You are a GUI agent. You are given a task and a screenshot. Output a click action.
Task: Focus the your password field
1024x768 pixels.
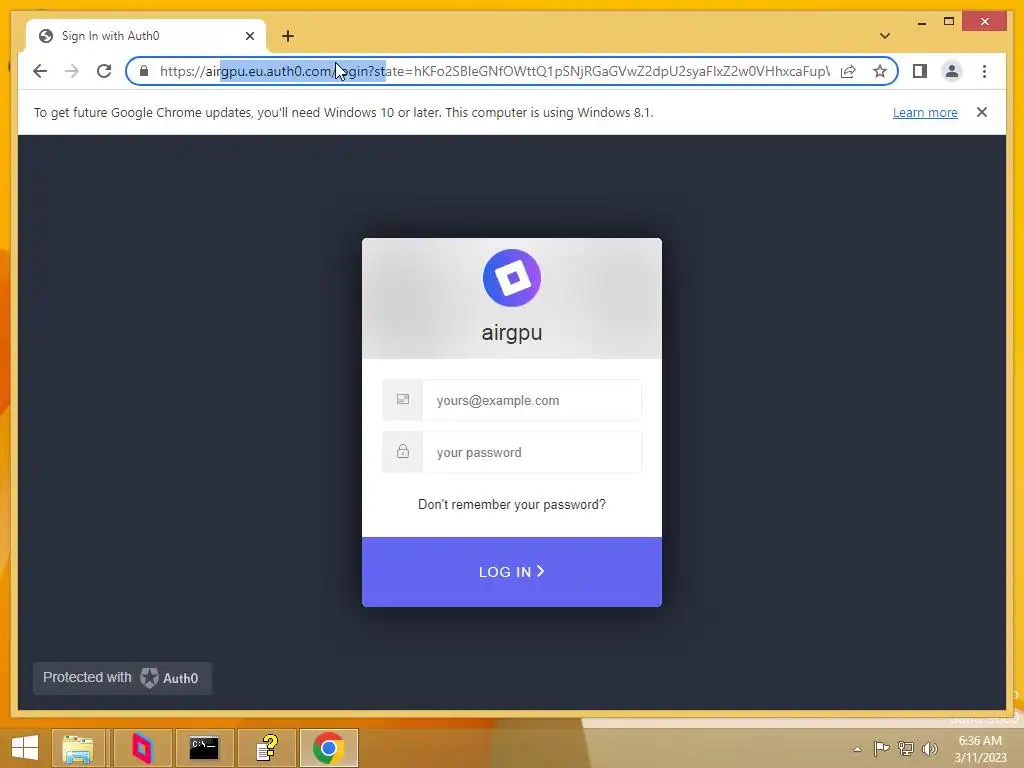click(x=532, y=452)
